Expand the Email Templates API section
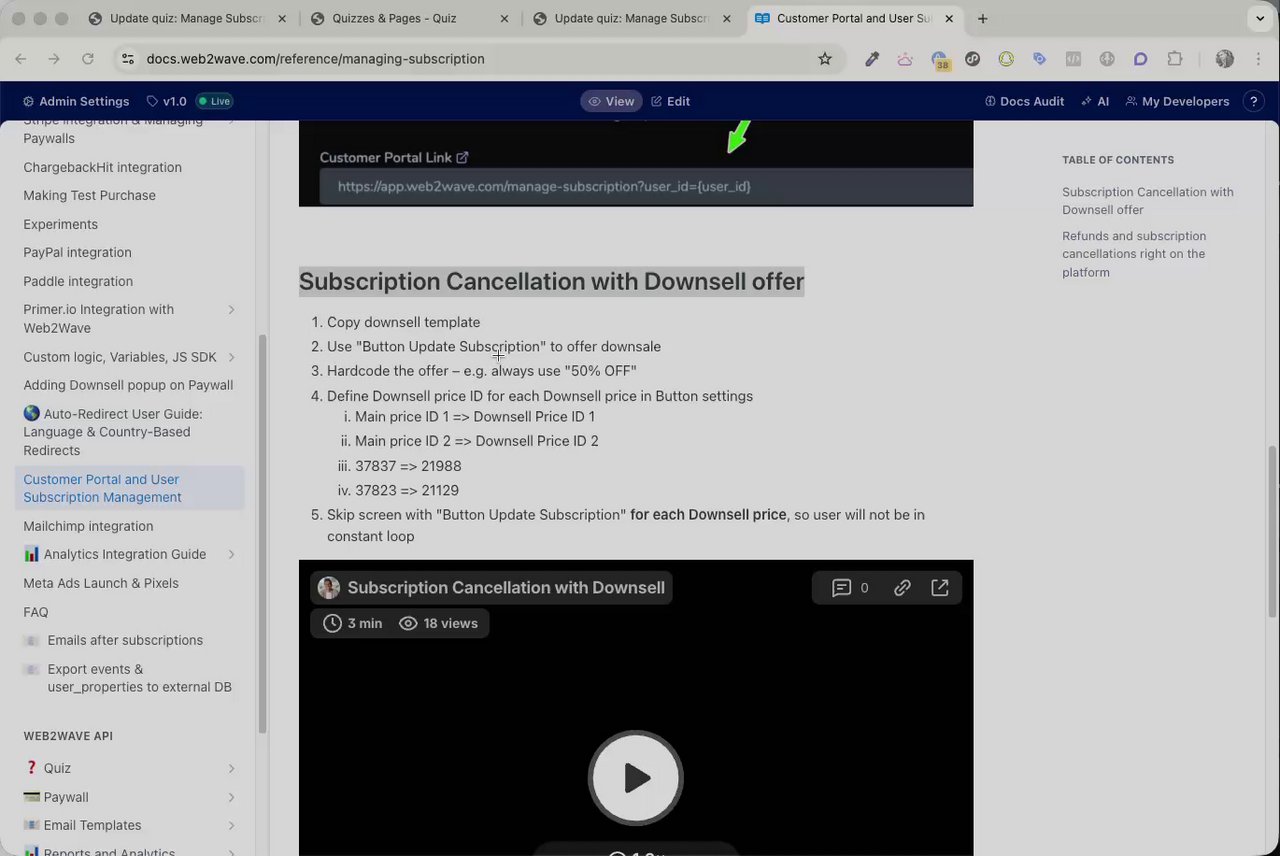Screen dimensions: 1280x856 coord(231,826)
